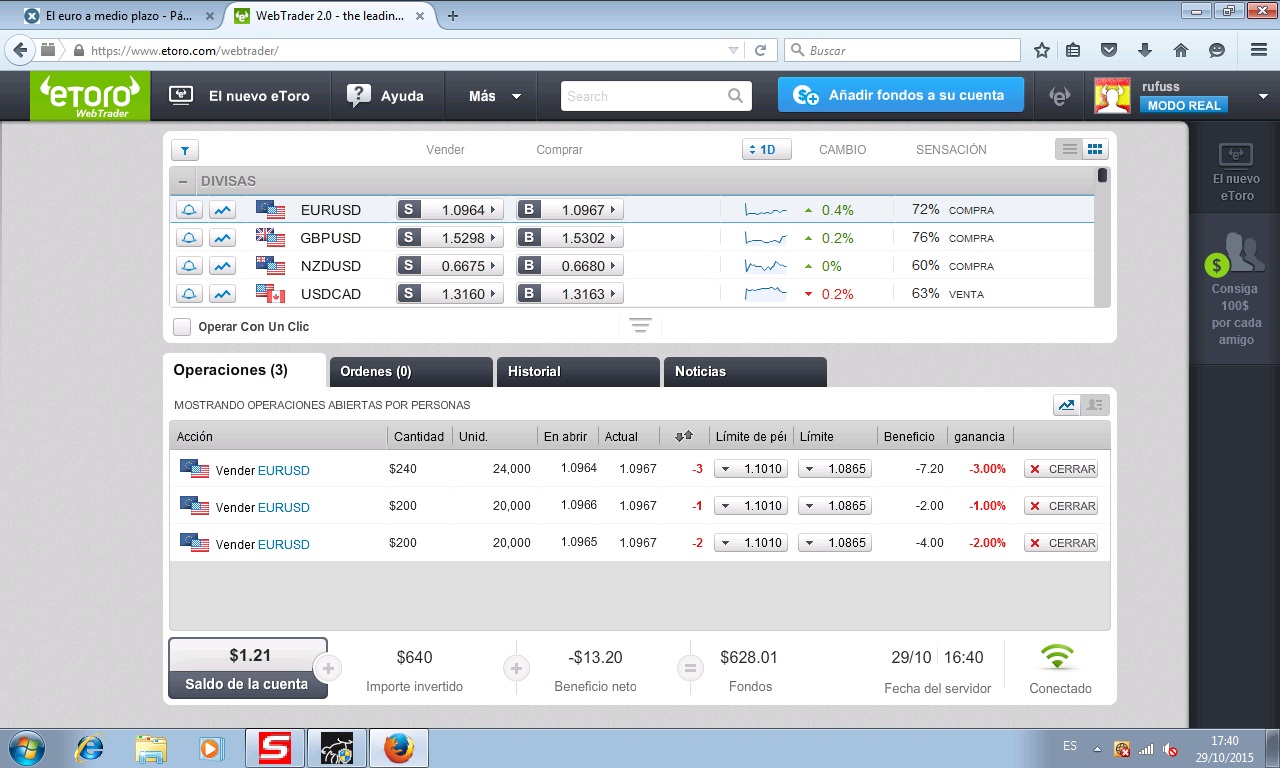Click the magnifier icon in the eToro search box
1280x768 pixels.
tap(736, 96)
